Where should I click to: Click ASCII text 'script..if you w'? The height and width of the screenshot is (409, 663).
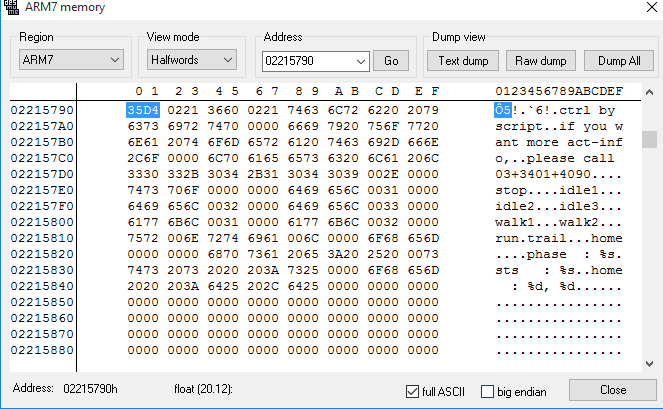click(x=559, y=126)
